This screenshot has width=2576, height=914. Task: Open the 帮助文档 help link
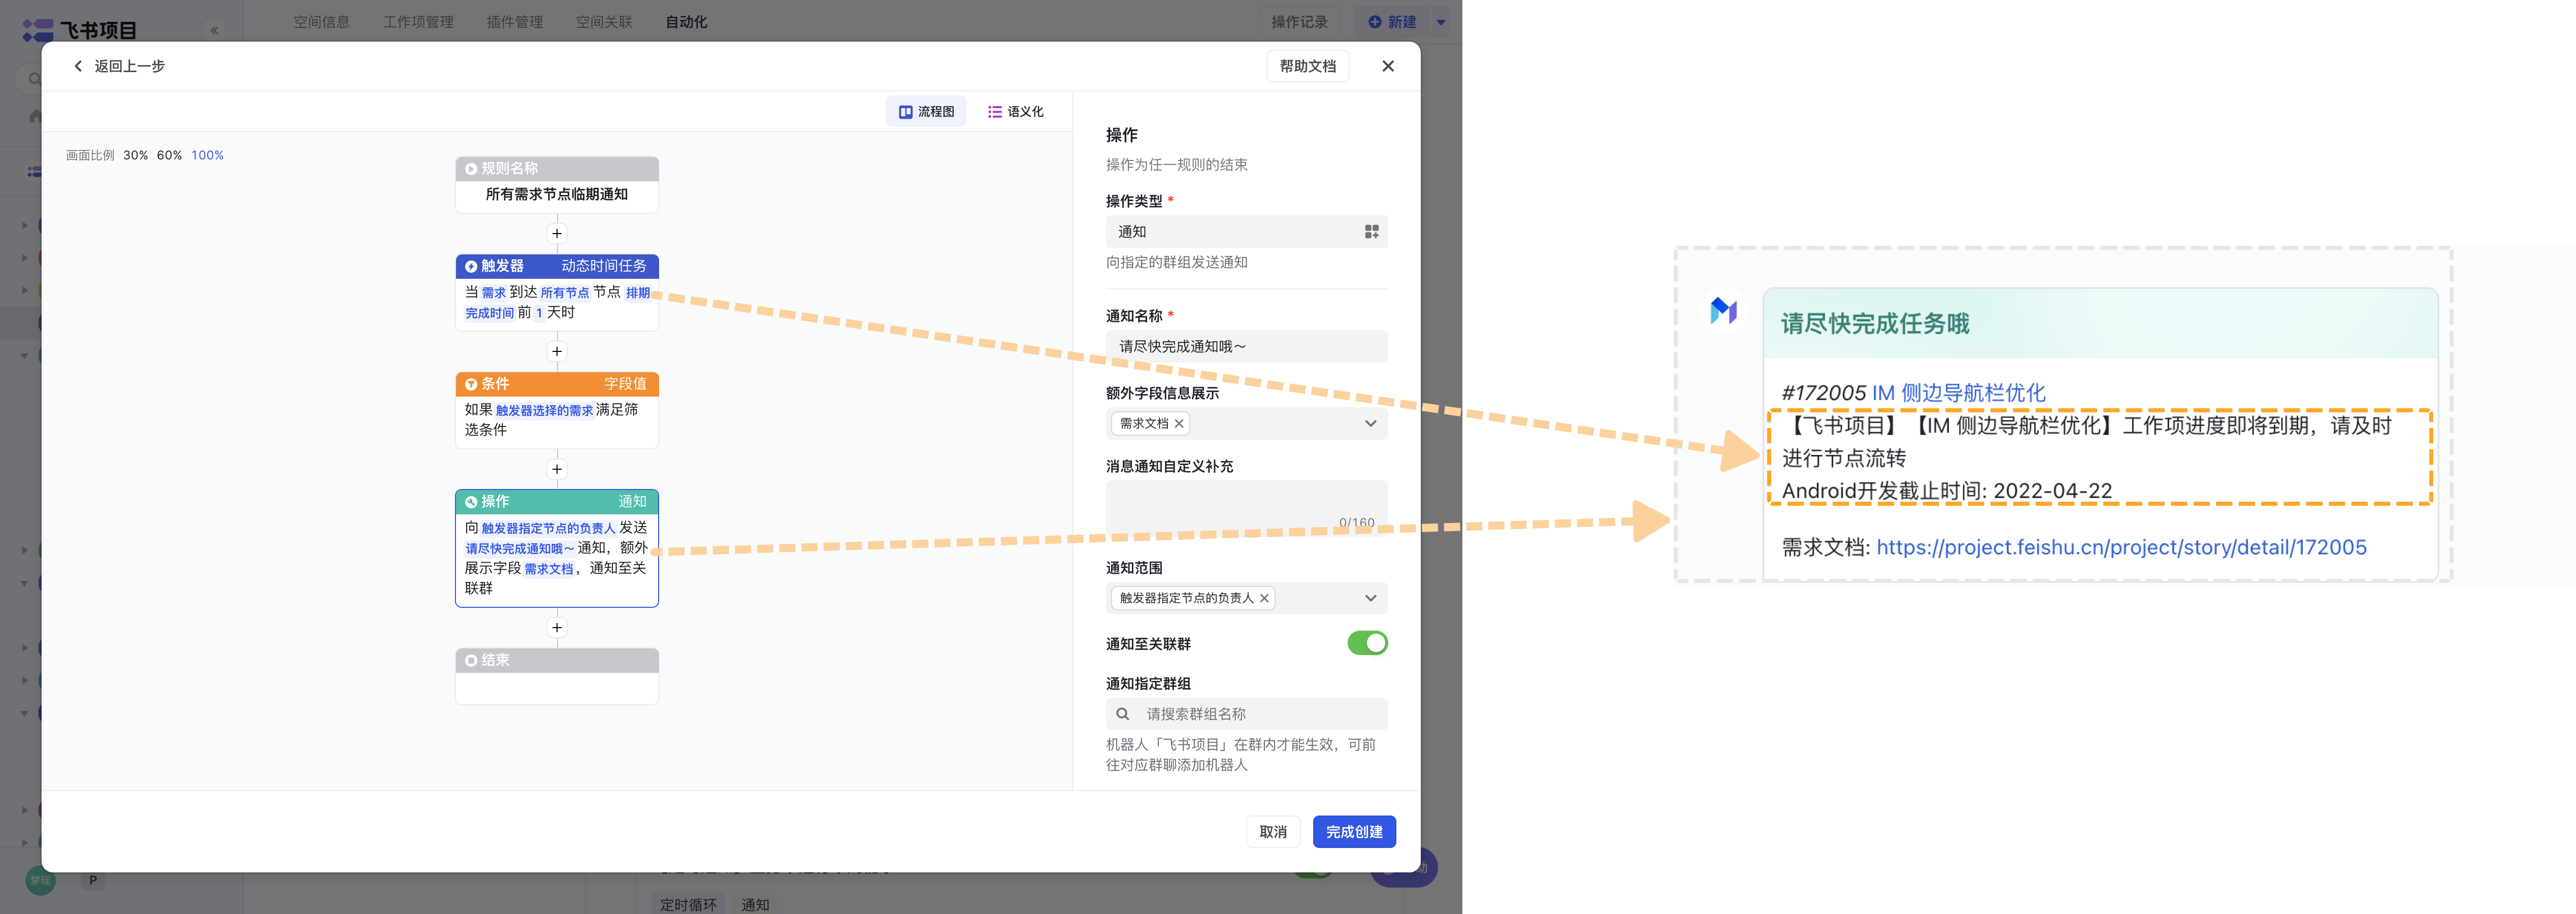pos(1307,66)
